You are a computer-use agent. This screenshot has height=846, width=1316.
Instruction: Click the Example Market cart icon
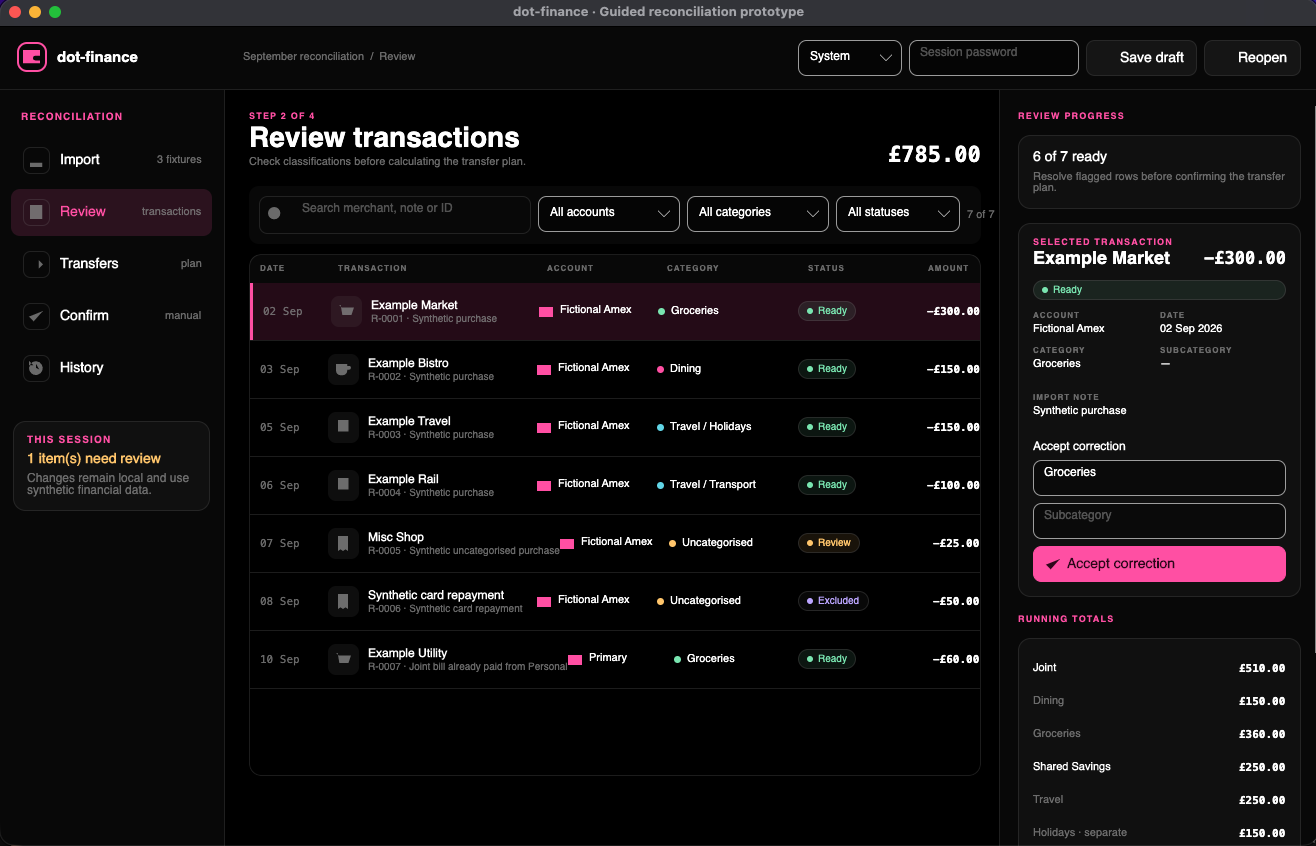point(346,311)
